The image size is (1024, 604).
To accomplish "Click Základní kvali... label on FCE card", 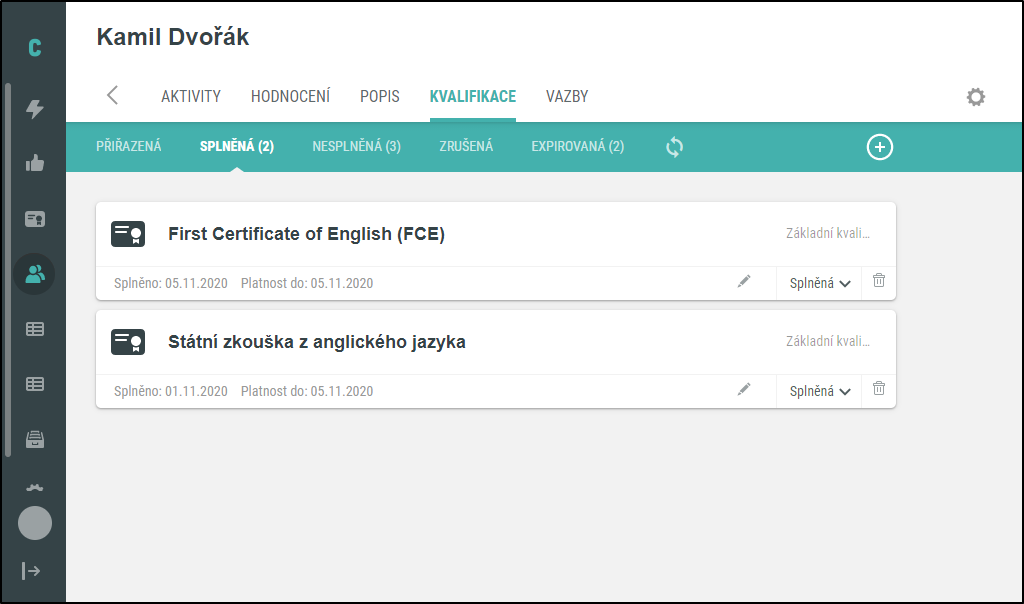I will [x=827, y=233].
